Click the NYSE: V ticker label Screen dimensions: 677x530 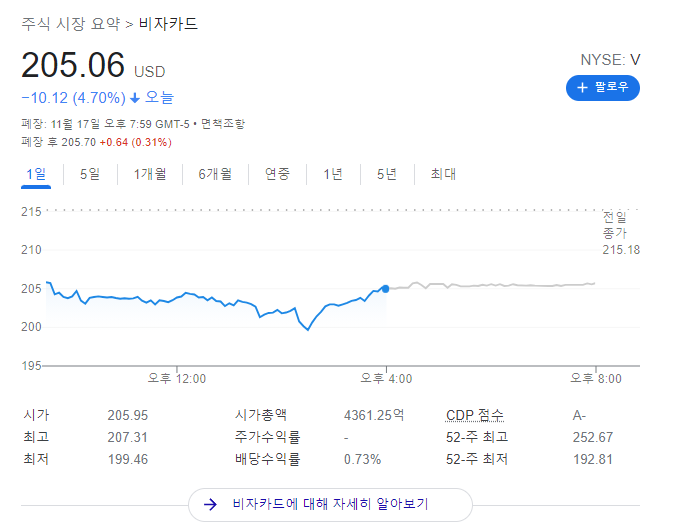click(x=610, y=60)
